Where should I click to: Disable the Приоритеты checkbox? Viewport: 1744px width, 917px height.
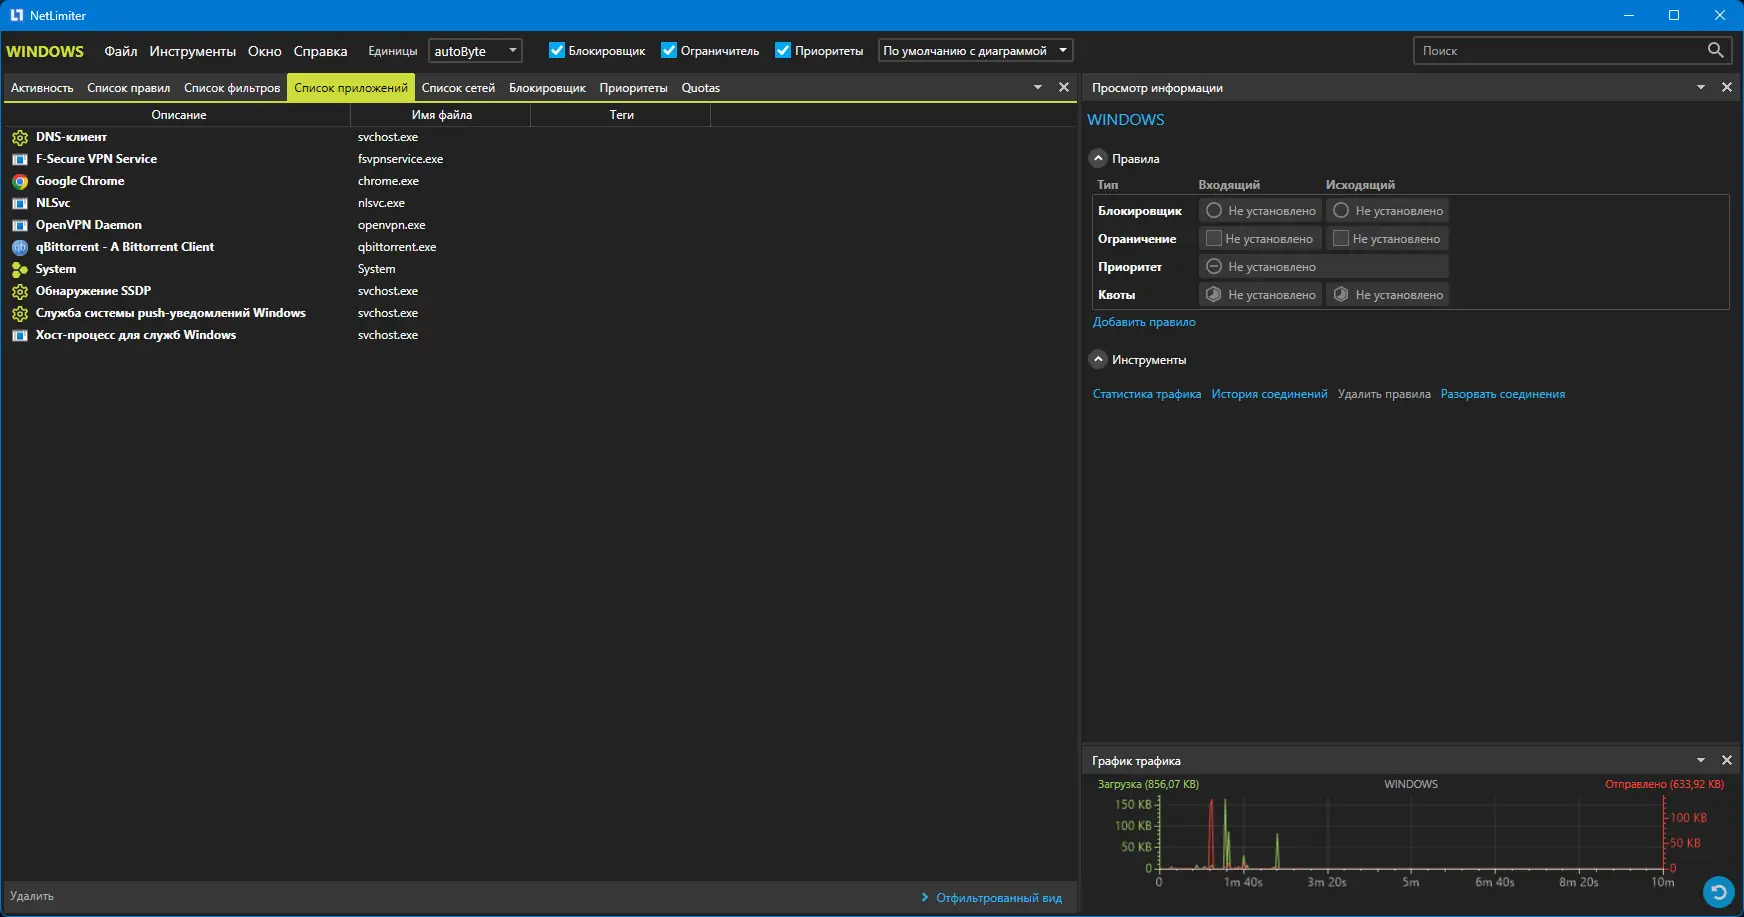coord(783,50)
